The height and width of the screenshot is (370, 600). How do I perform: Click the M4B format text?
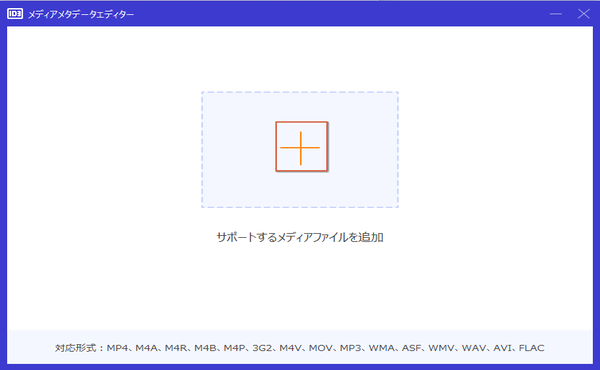coord(205,348)
